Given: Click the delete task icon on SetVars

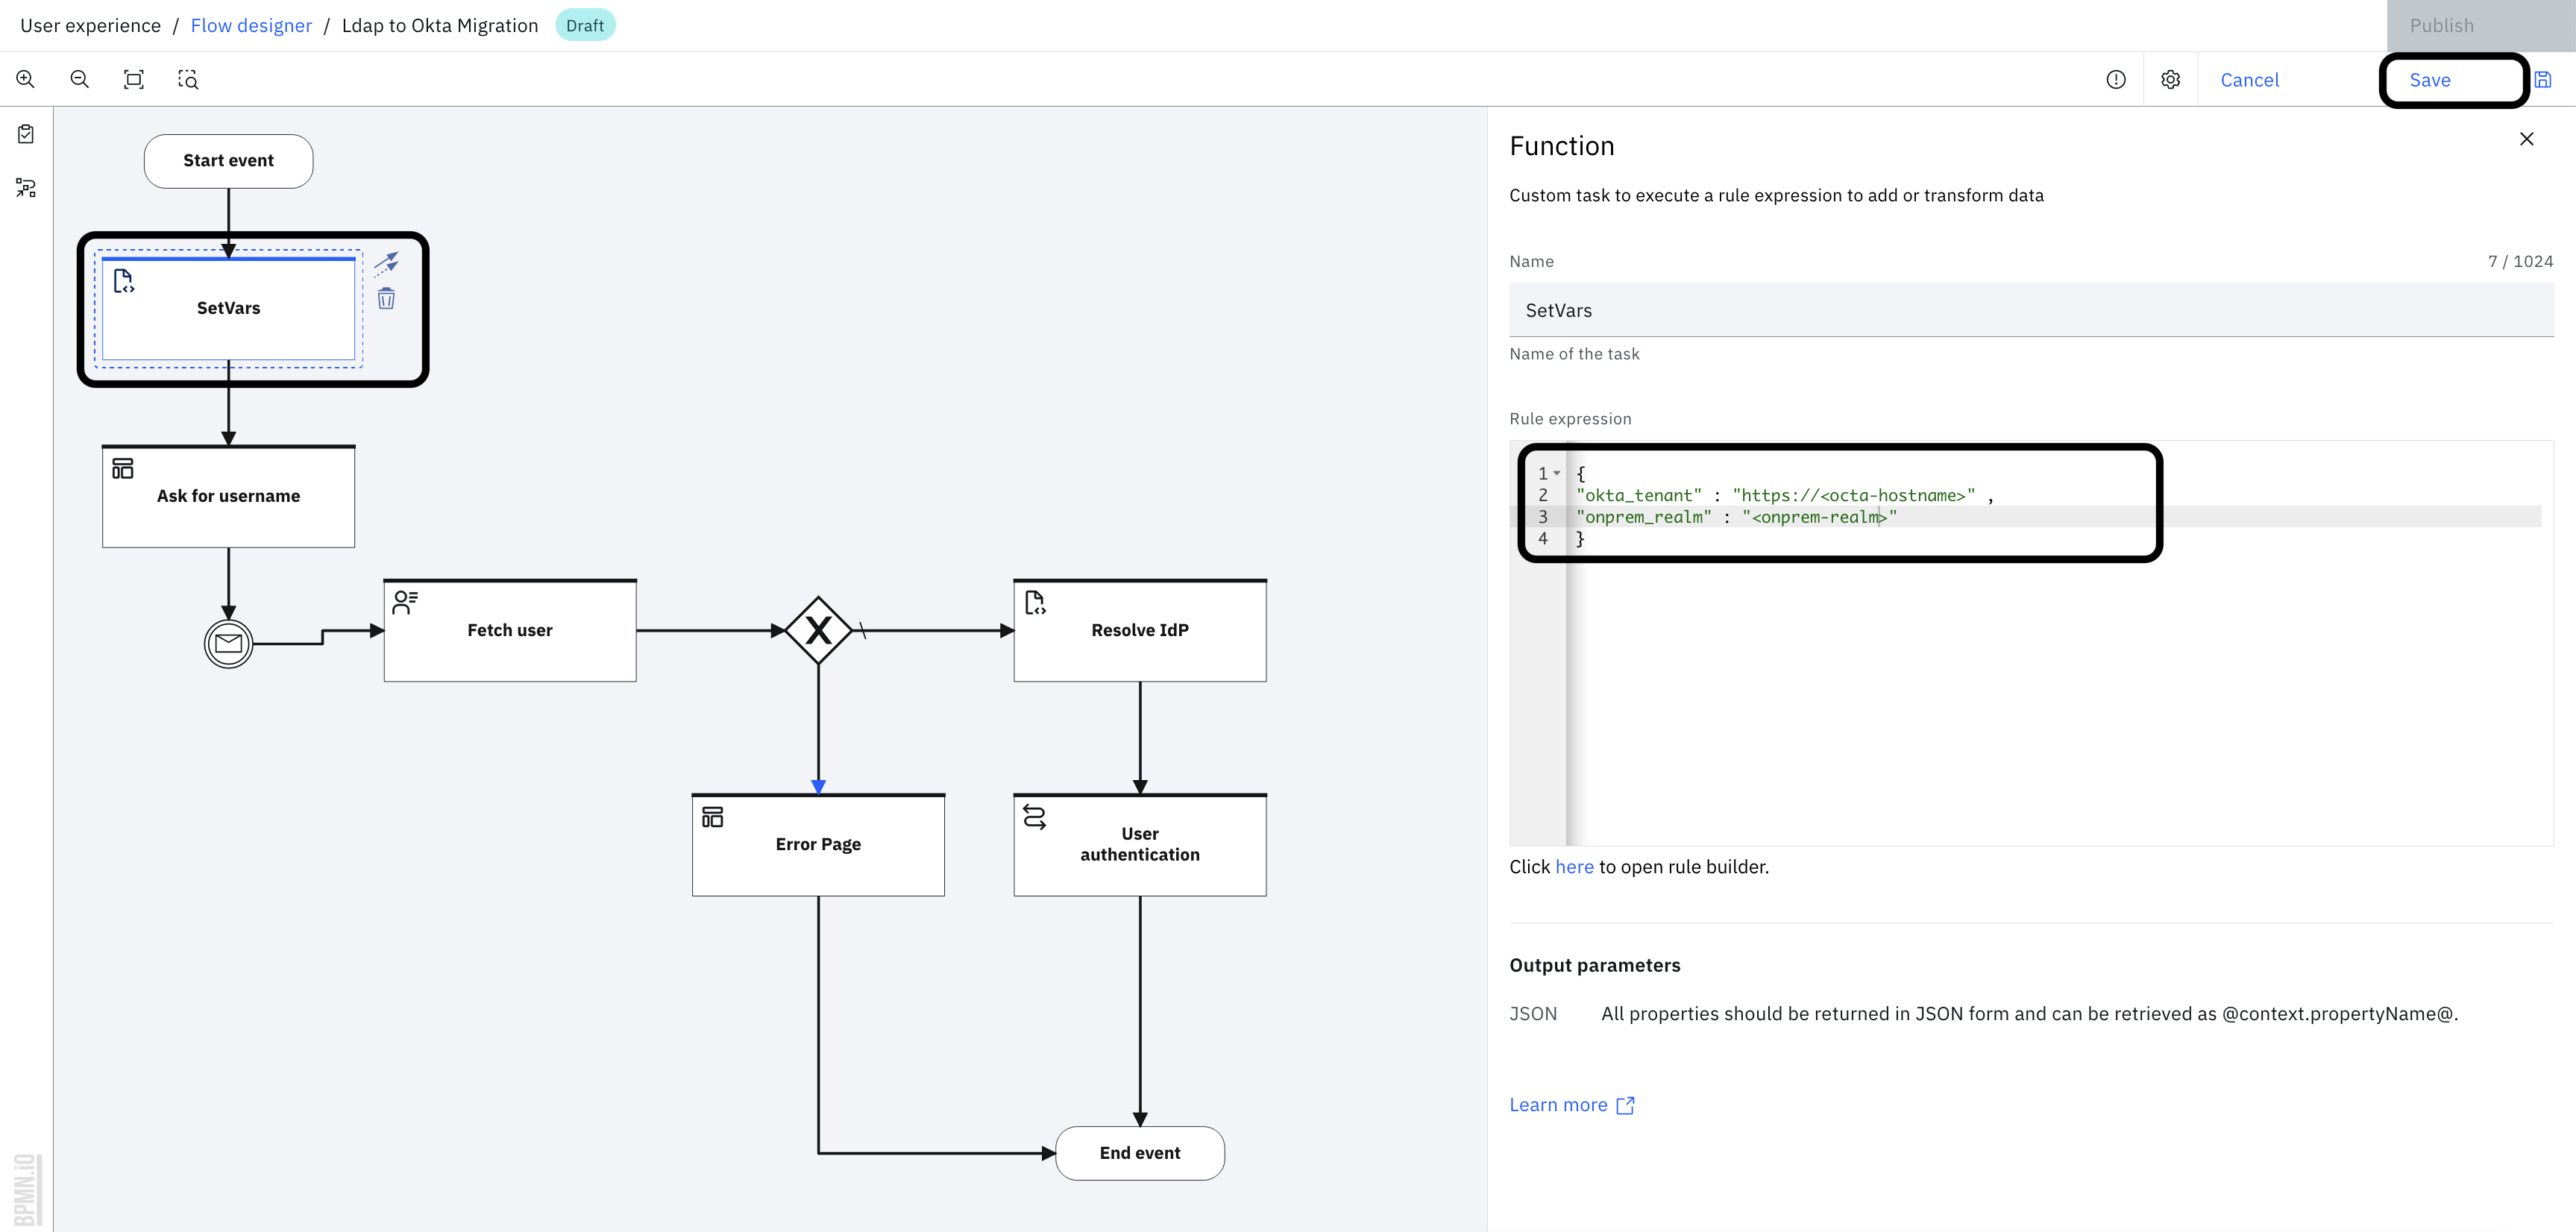Looking at the screenshot, I should coord(389,299).
